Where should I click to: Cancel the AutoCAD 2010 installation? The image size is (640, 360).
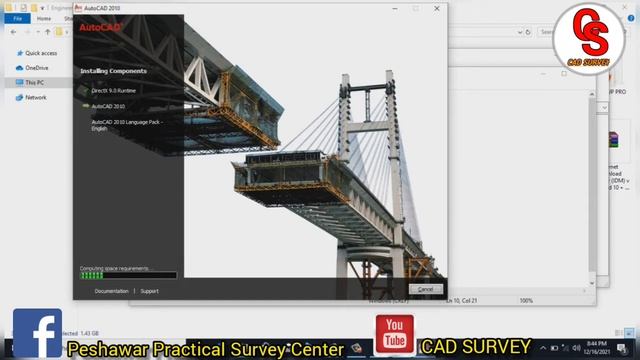click(426, 289)
